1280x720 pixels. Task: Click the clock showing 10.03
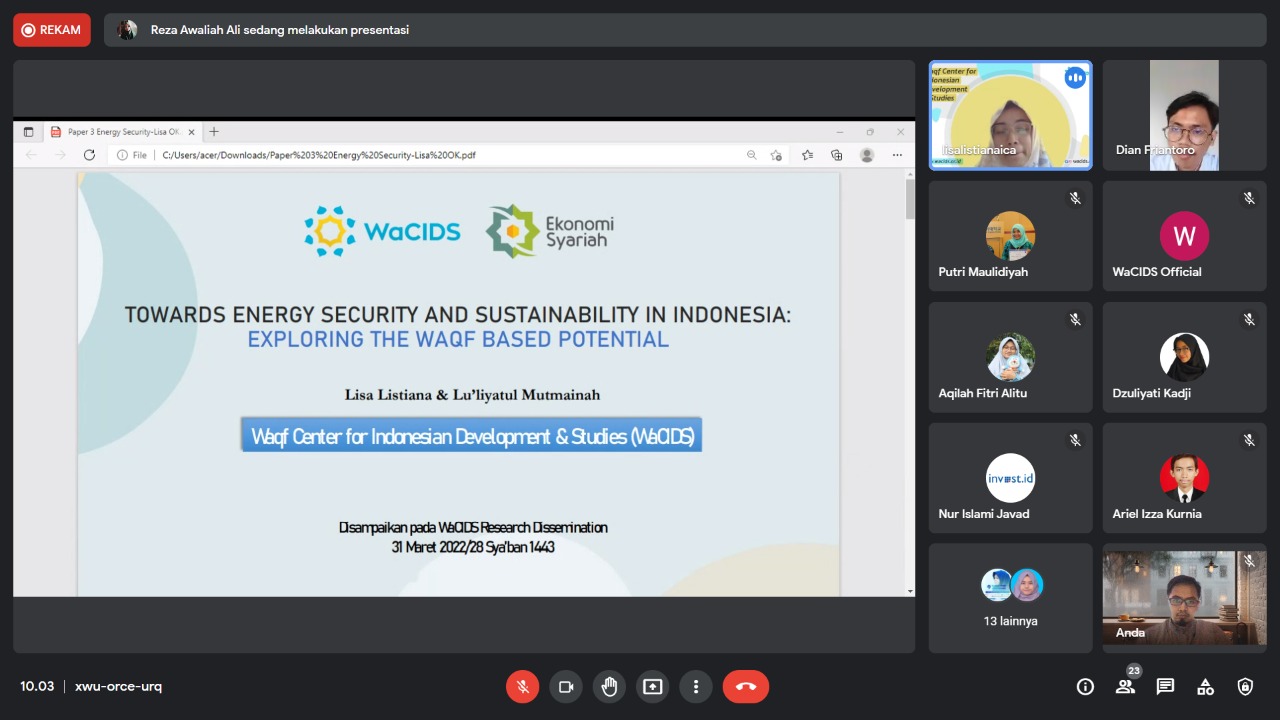(37, 686)
